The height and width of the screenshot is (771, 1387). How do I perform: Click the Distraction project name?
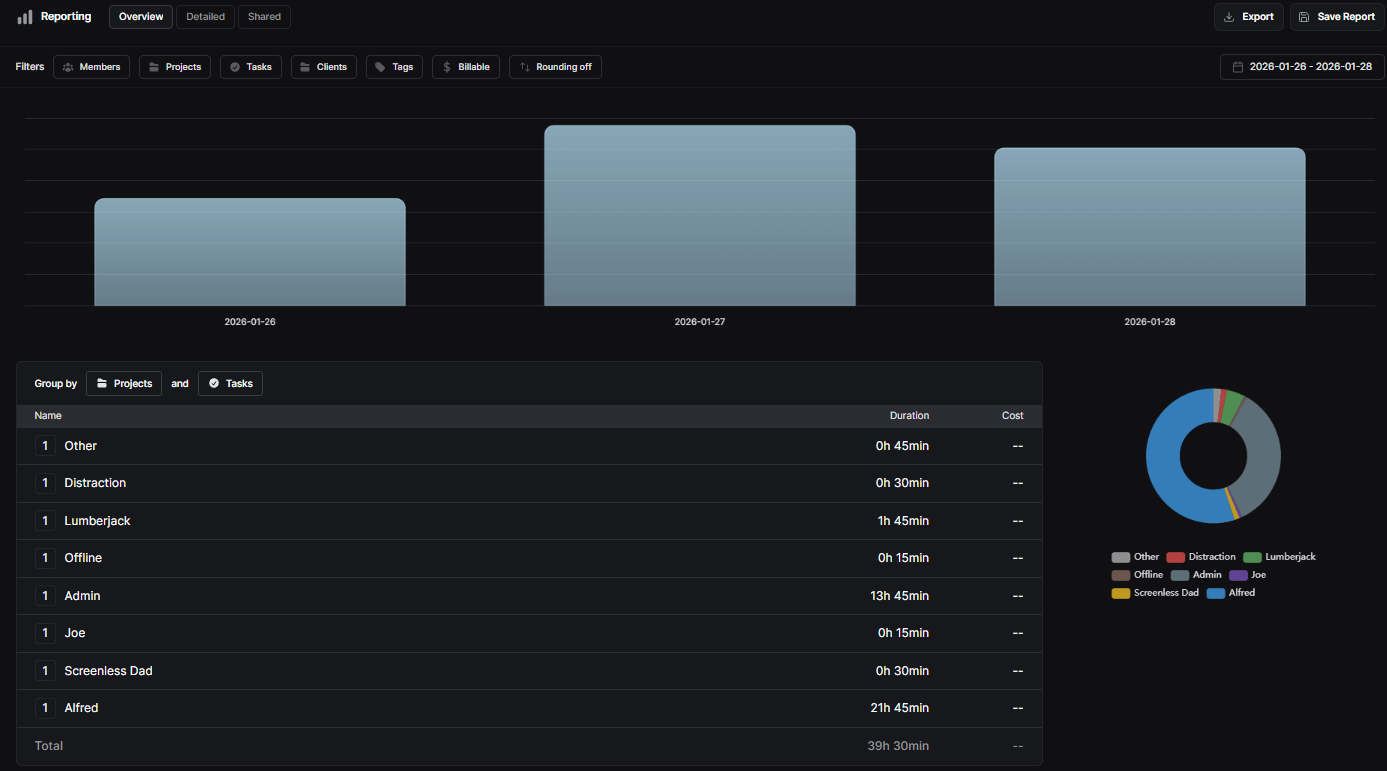click(95, 483)
